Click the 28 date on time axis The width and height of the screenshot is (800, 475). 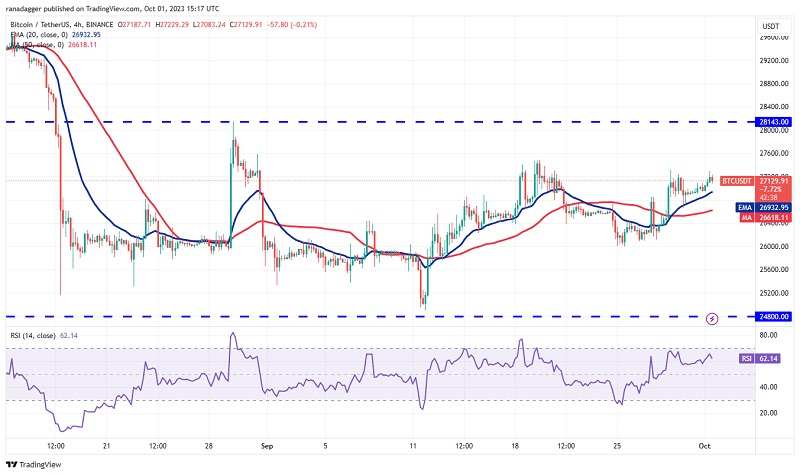pos(209,446)
